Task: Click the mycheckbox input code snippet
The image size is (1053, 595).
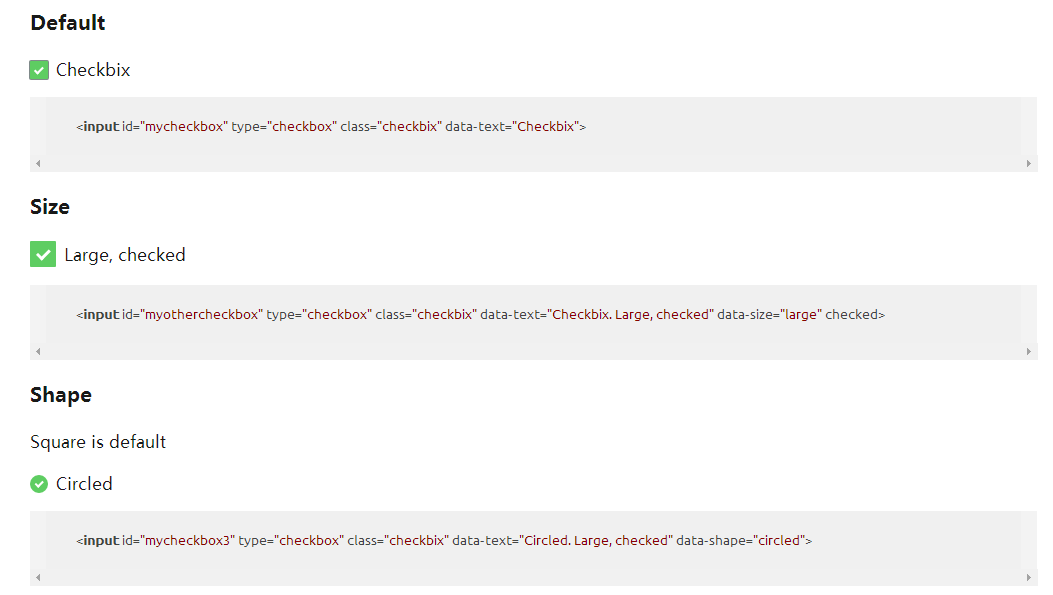Action: point(331,126)
